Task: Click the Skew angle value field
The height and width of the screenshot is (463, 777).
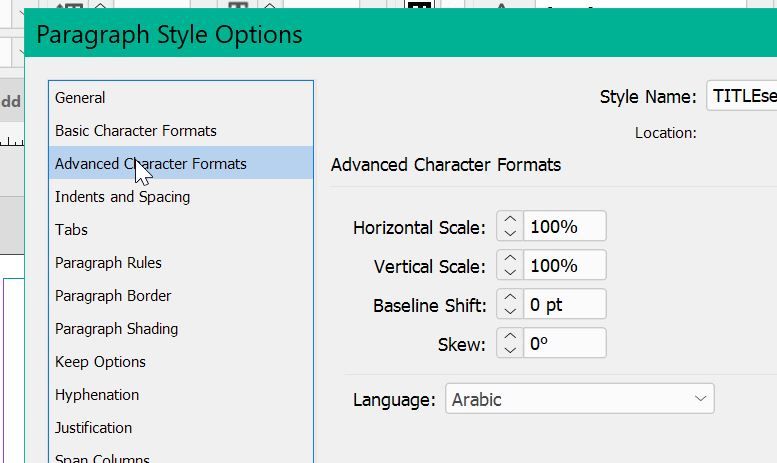Action: tap(564, 344)
